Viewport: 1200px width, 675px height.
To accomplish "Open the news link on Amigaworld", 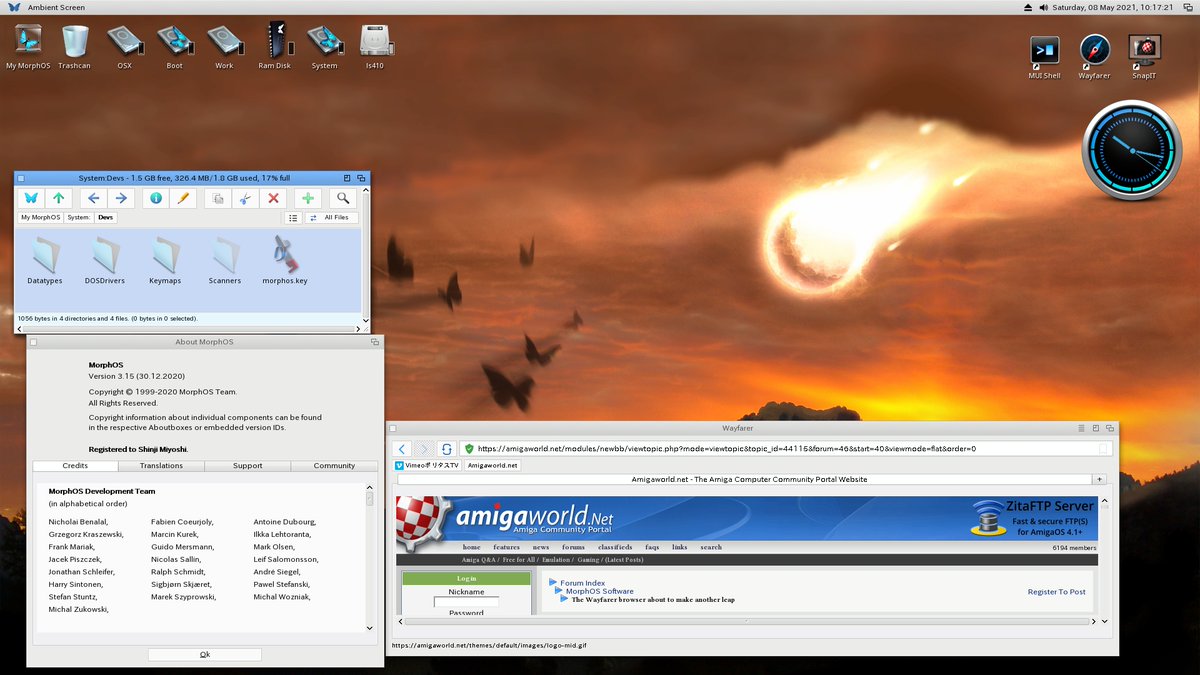I will pyautogui.click(x=540, y=547).
